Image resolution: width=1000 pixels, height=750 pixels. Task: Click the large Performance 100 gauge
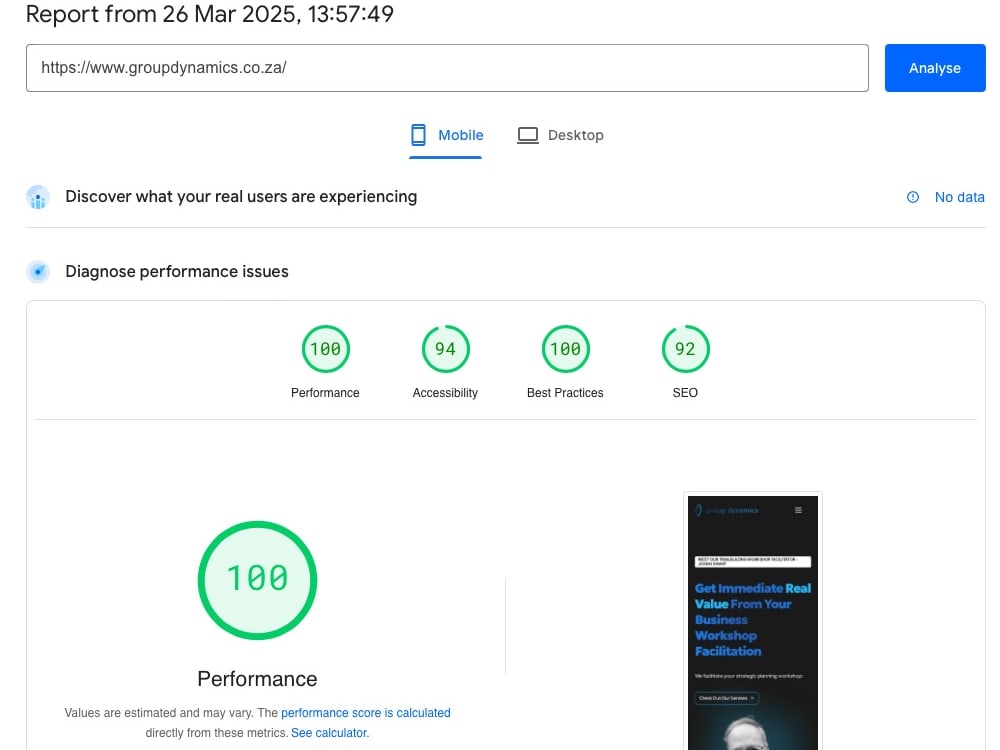click(x=258, y=580)
